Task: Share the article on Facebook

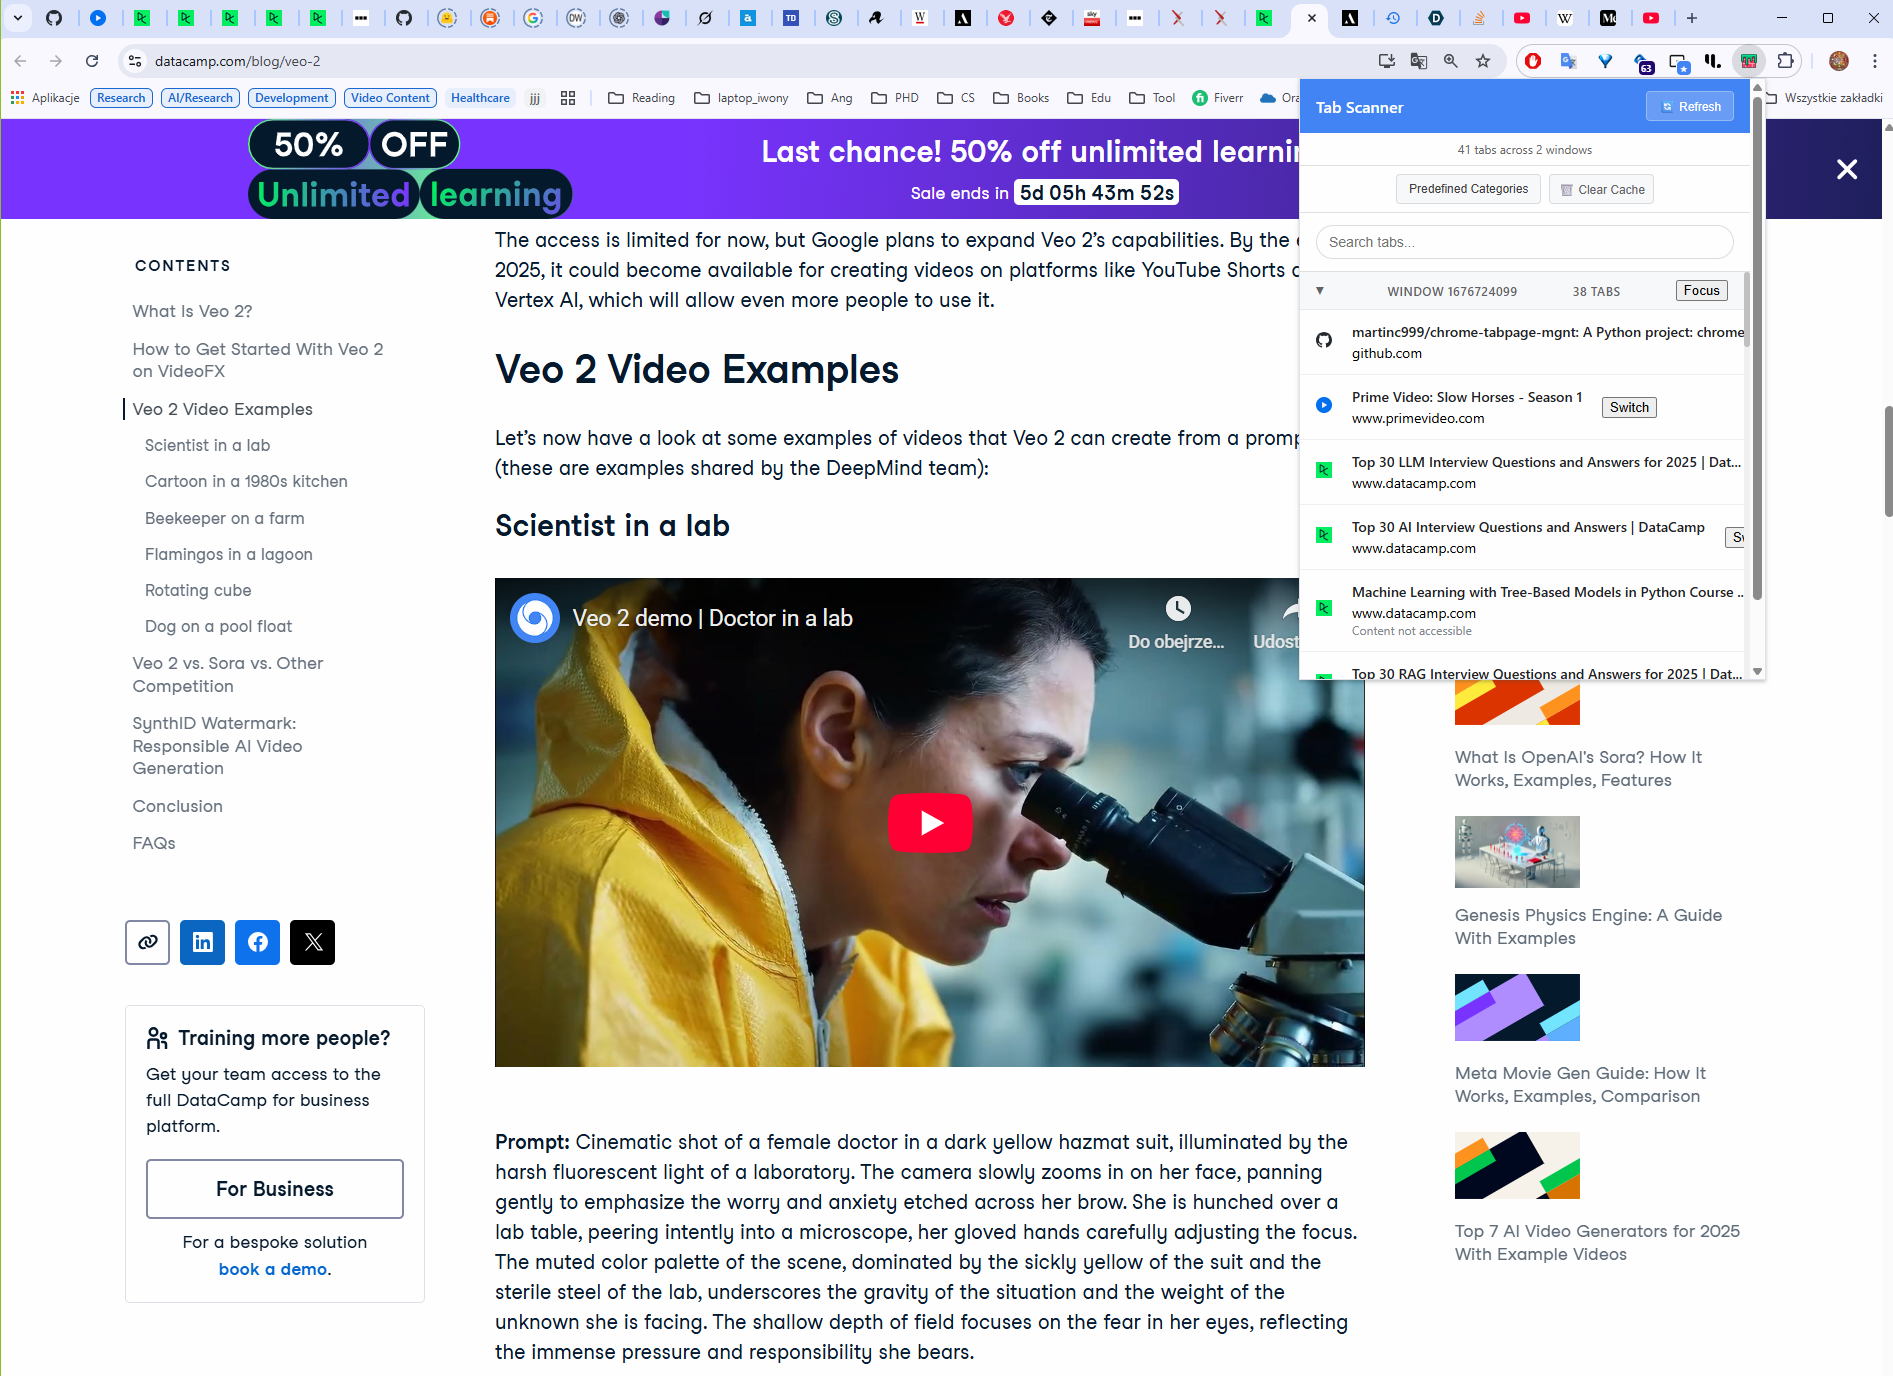Action: (x=258, y=942)
